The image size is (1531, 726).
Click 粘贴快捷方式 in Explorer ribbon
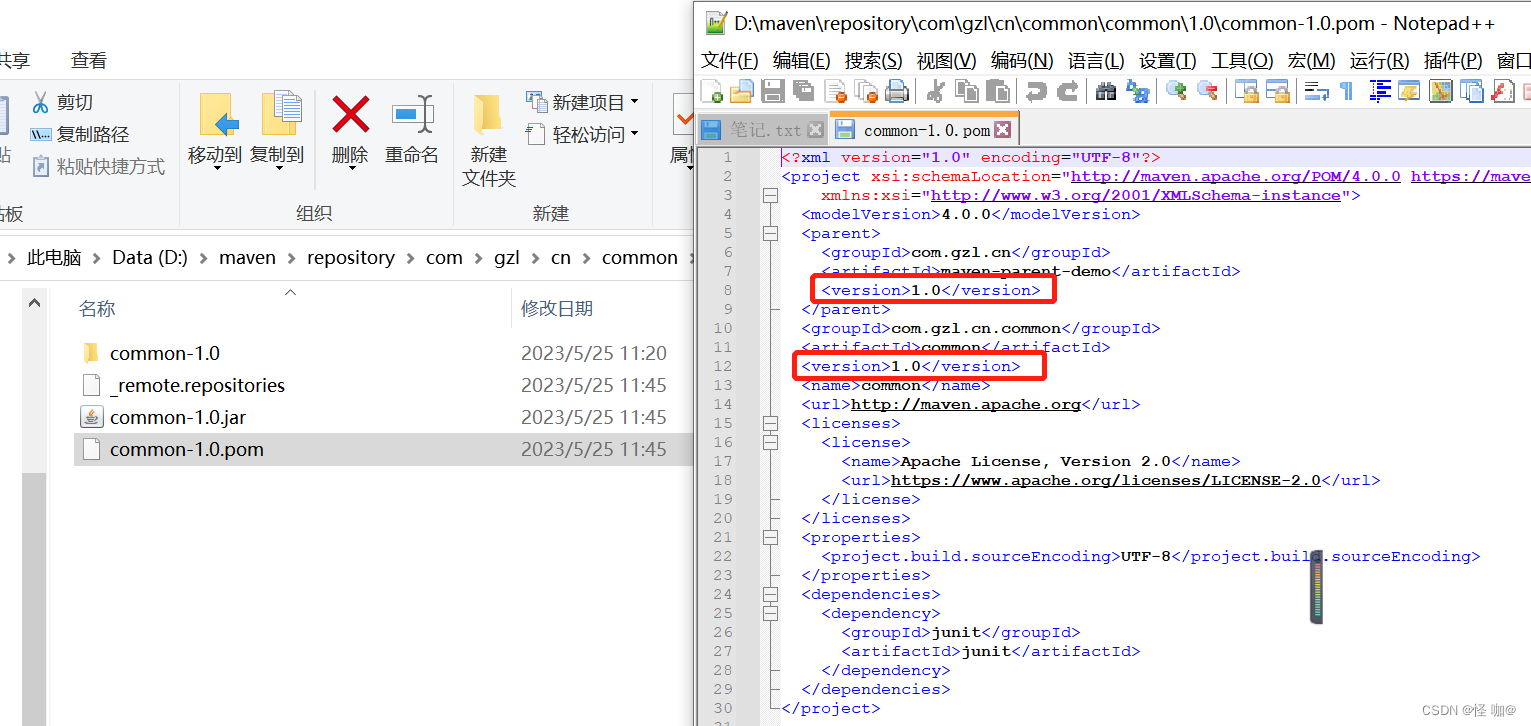pyautogui.click(x=98, y=166)
